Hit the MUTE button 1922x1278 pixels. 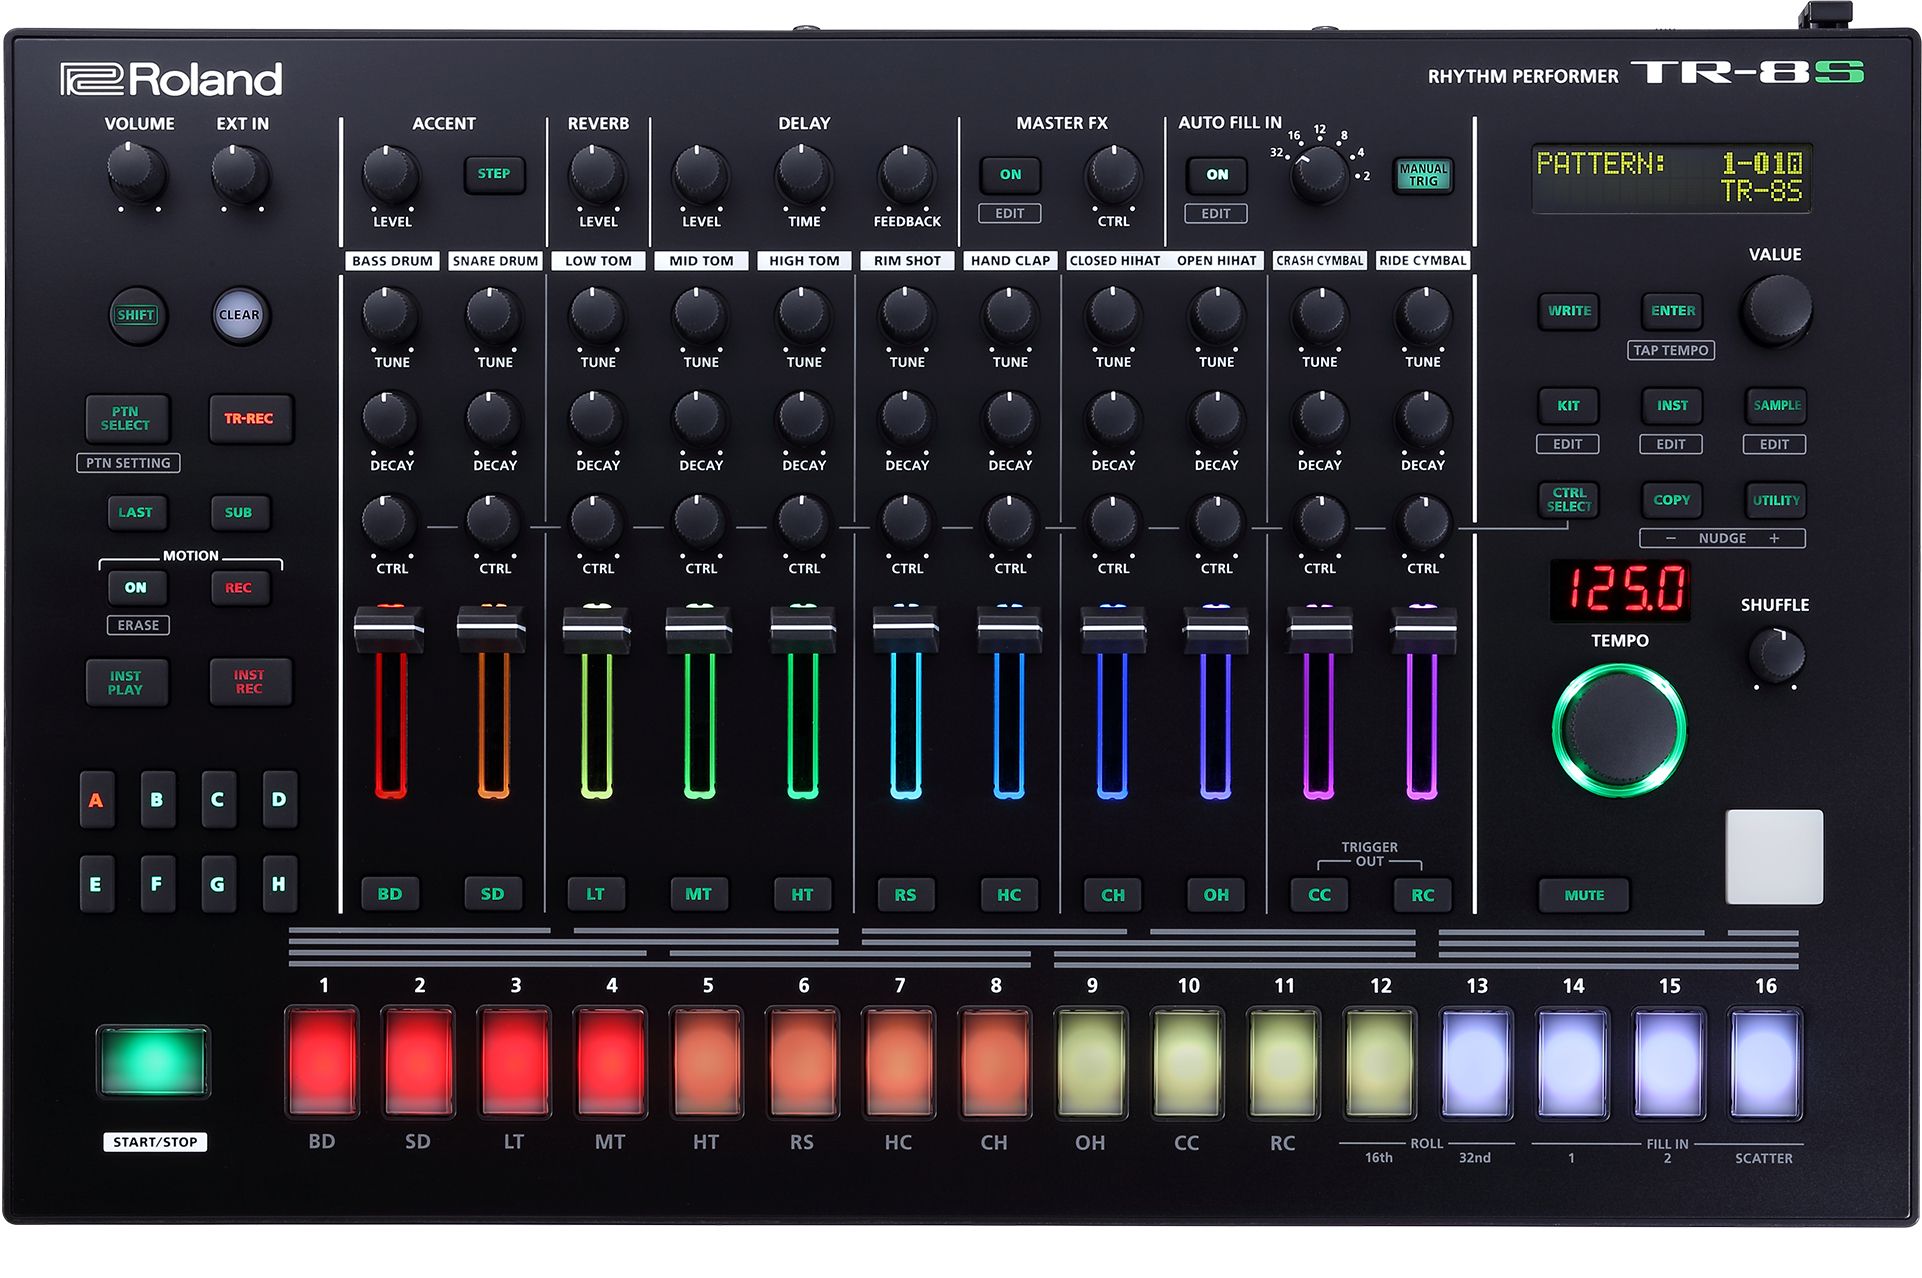pyautogui.click(x=1583, y=895)
